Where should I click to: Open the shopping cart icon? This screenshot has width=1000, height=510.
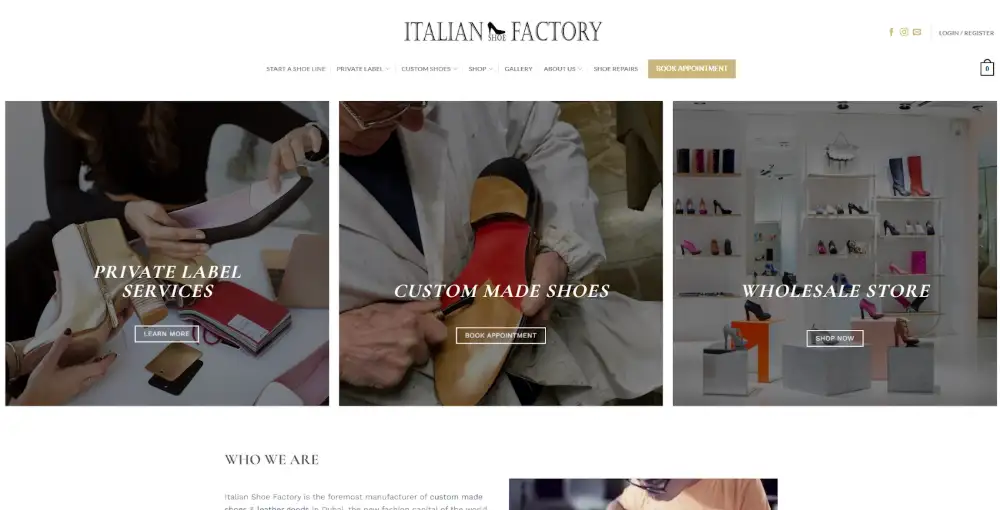[987, 68]
